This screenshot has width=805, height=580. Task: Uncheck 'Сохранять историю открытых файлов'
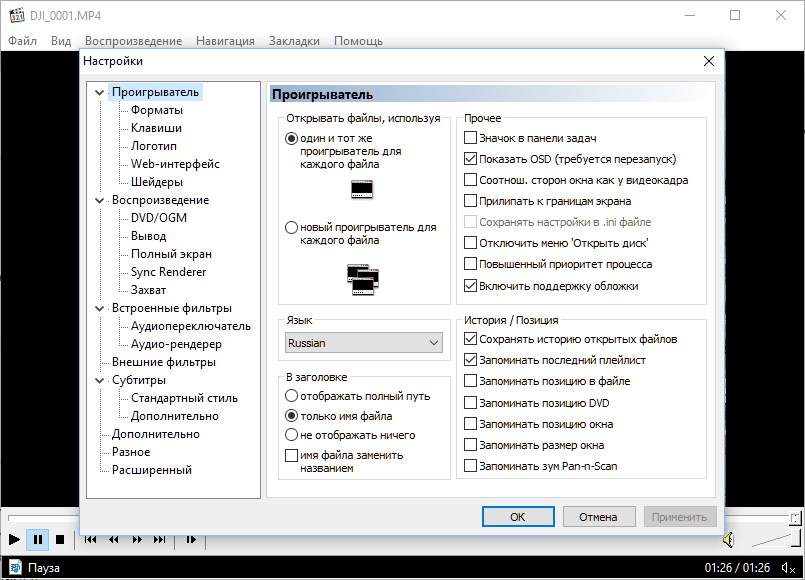470,339
